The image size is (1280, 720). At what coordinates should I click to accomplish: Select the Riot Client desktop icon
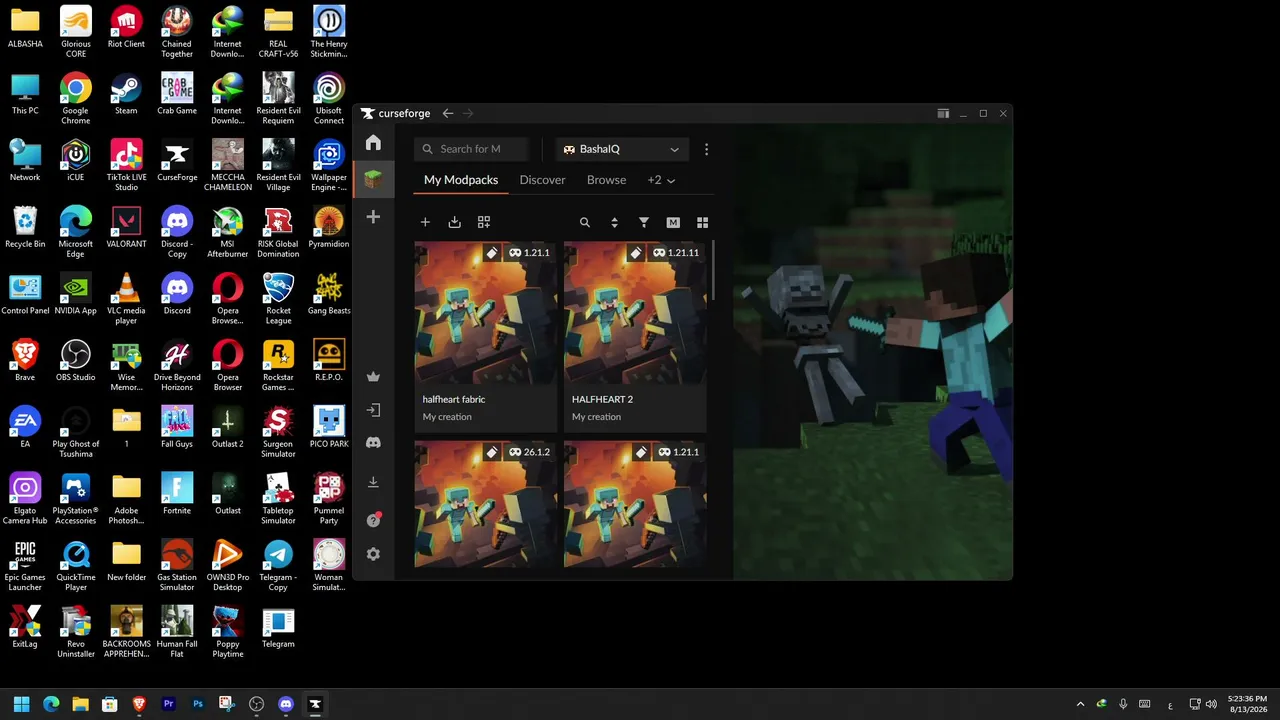(x=126, y=27)
